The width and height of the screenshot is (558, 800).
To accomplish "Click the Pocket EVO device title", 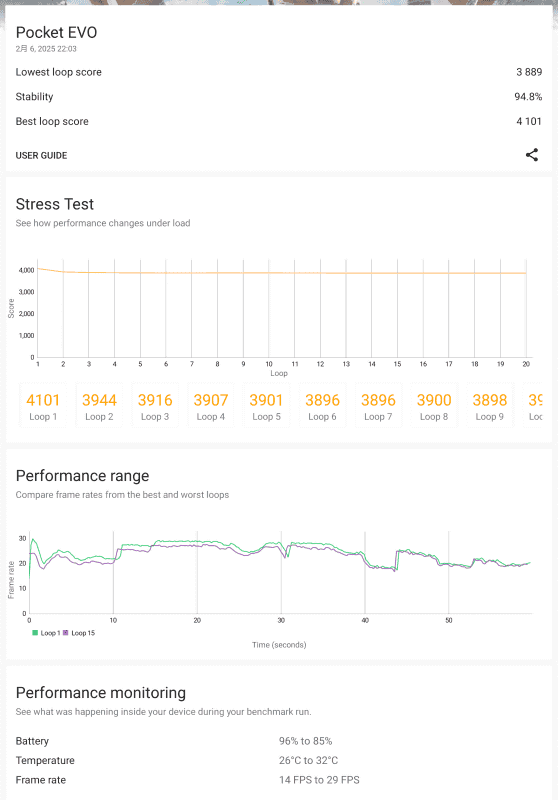I will click(56, 32).
